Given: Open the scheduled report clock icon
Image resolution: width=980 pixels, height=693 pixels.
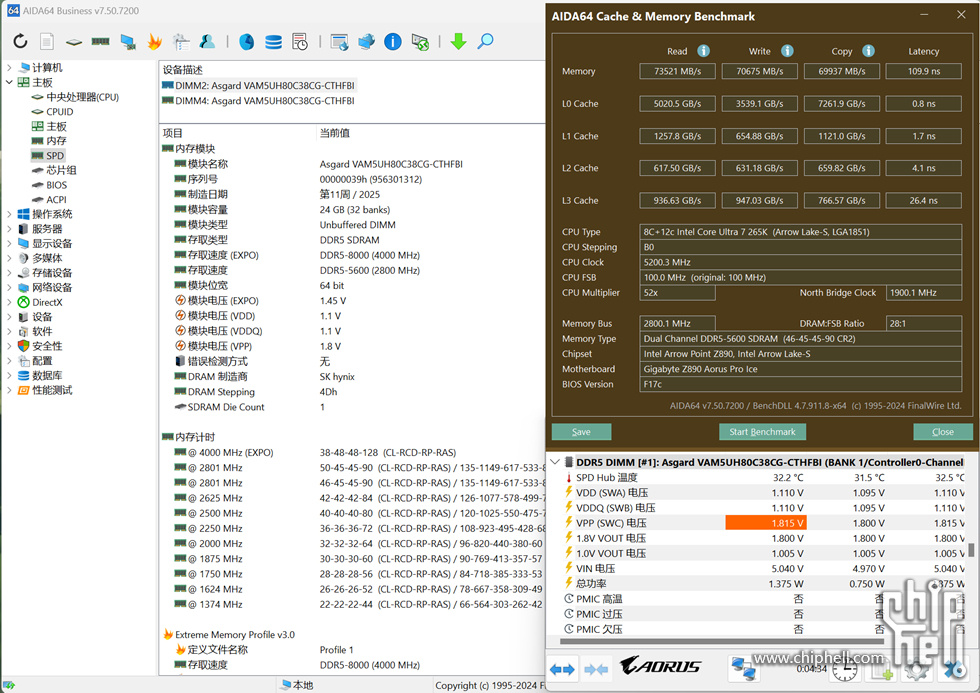Looking at the screenshot, I should [300, 42].
